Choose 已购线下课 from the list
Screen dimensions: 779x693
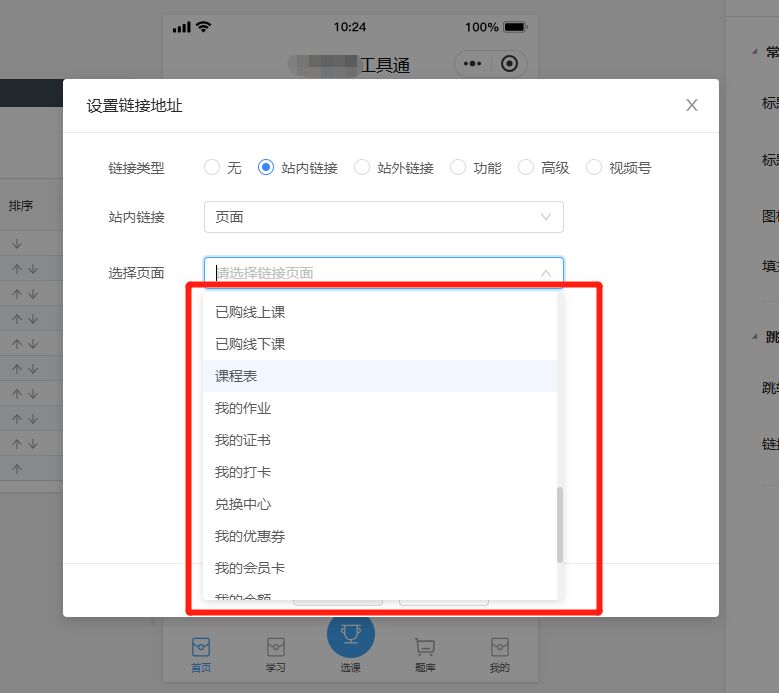tap(380, 344)
